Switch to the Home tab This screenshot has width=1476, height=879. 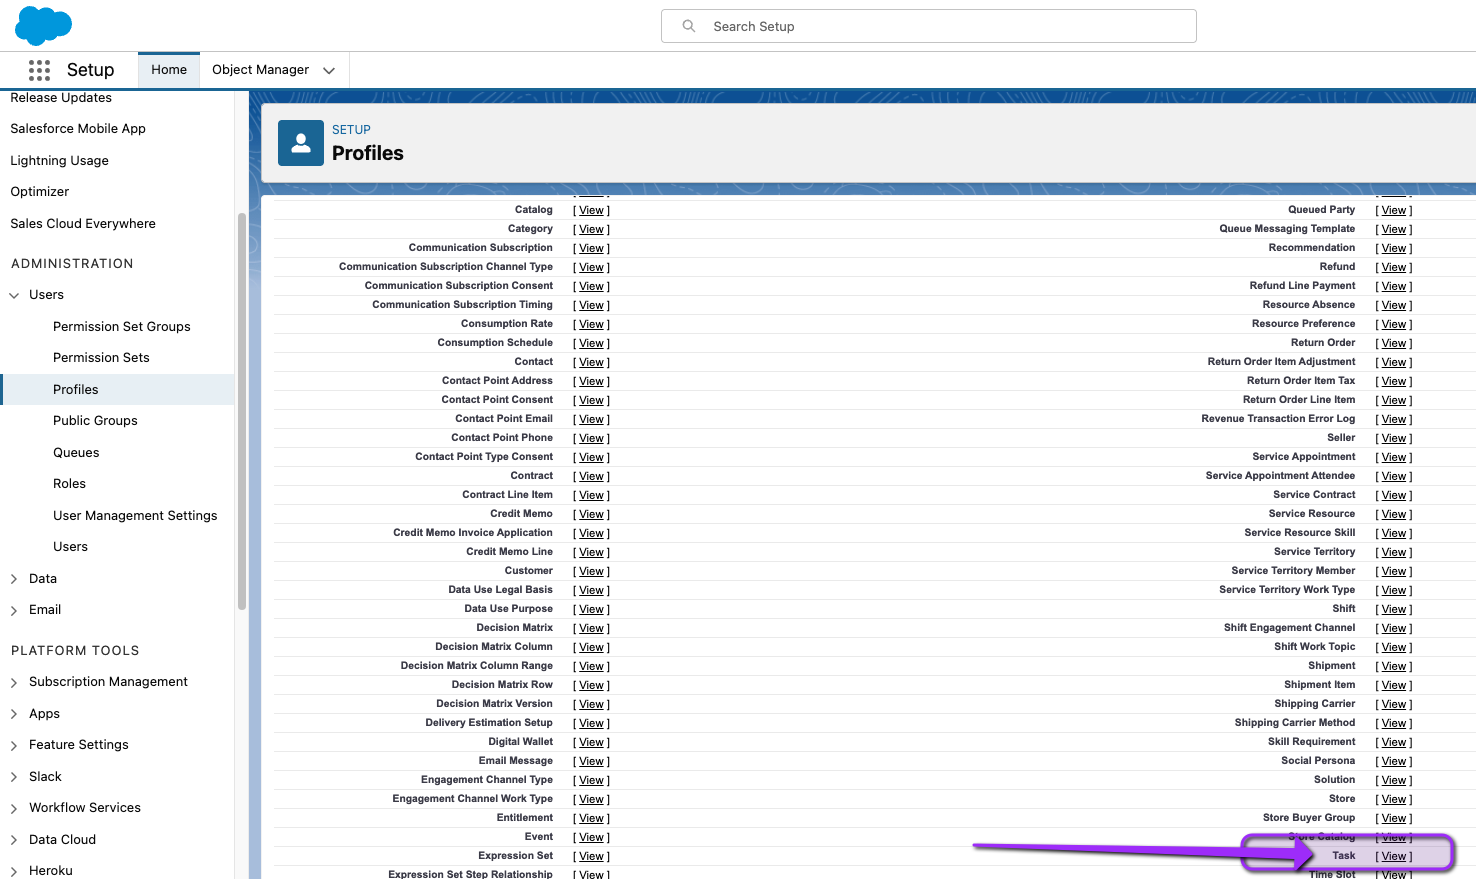coord(169,70)
